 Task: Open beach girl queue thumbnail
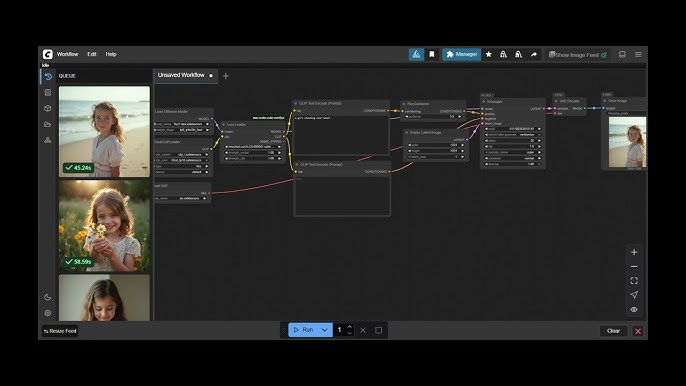pyautogui.click(x=104, y=131)
